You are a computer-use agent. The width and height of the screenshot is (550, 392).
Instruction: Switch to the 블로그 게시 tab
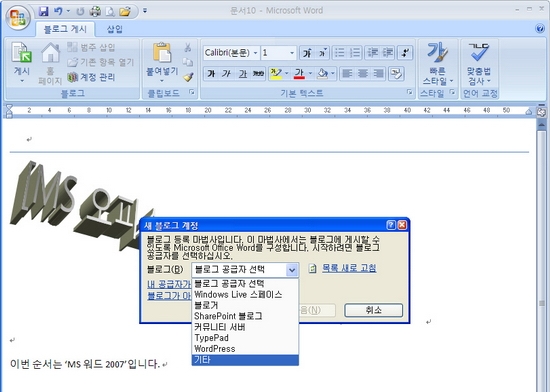point(65,29)
